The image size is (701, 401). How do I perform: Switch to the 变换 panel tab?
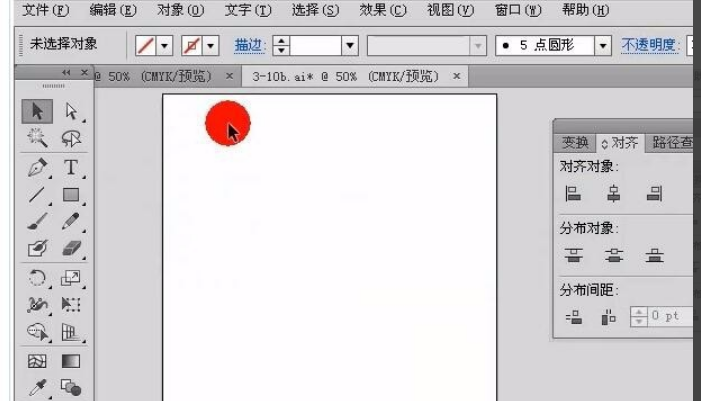click(x=575, y=143)
